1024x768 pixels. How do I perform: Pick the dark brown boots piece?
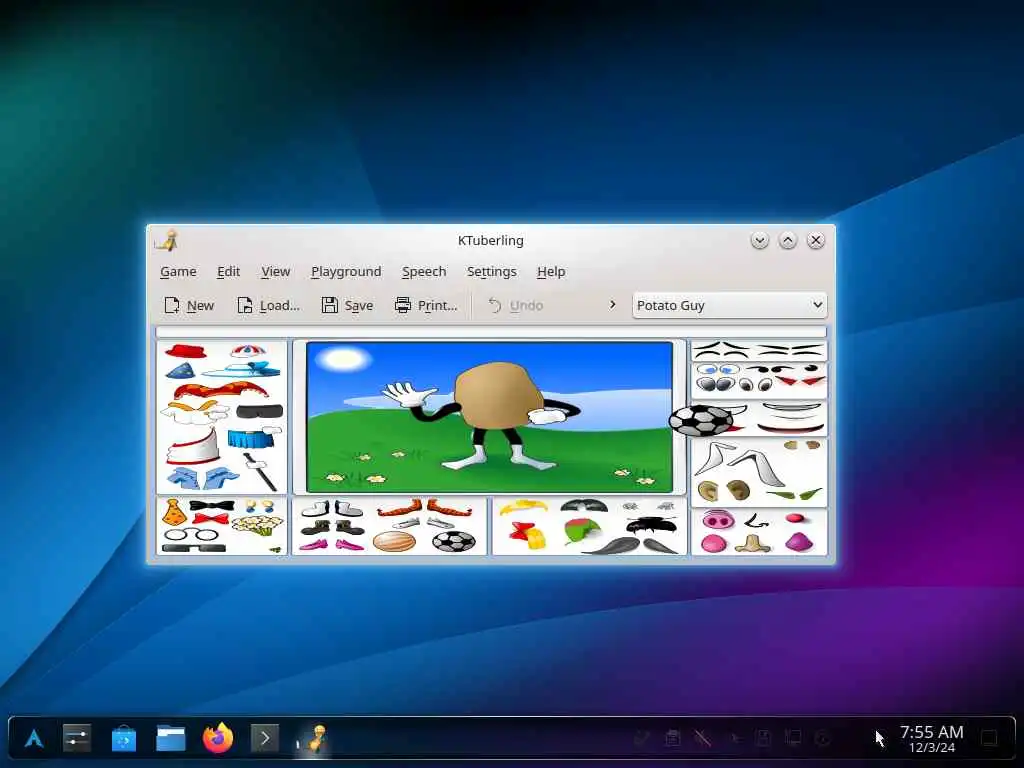pyautogui.click(x=332, y=526)
